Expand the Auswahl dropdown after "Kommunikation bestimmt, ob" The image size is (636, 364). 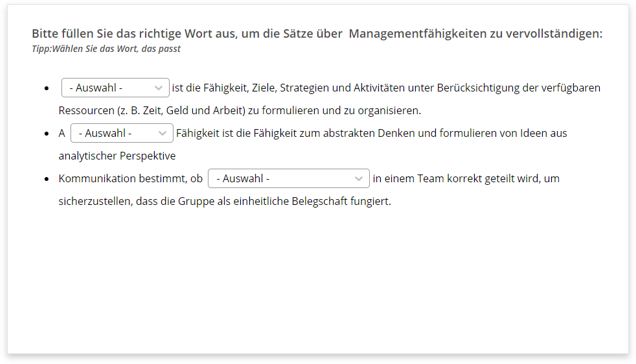[289, 179]
